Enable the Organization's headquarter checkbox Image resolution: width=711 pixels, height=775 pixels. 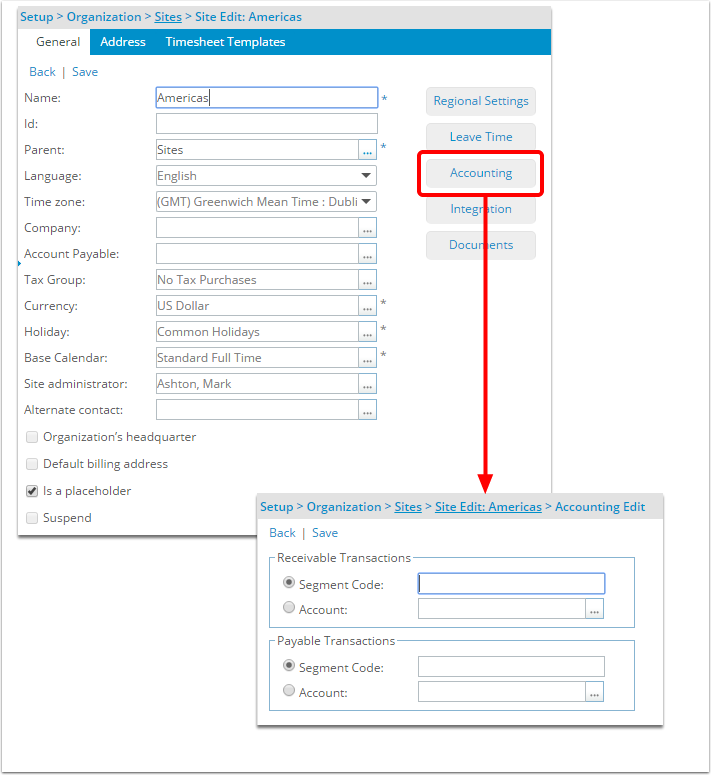(32, 437)
